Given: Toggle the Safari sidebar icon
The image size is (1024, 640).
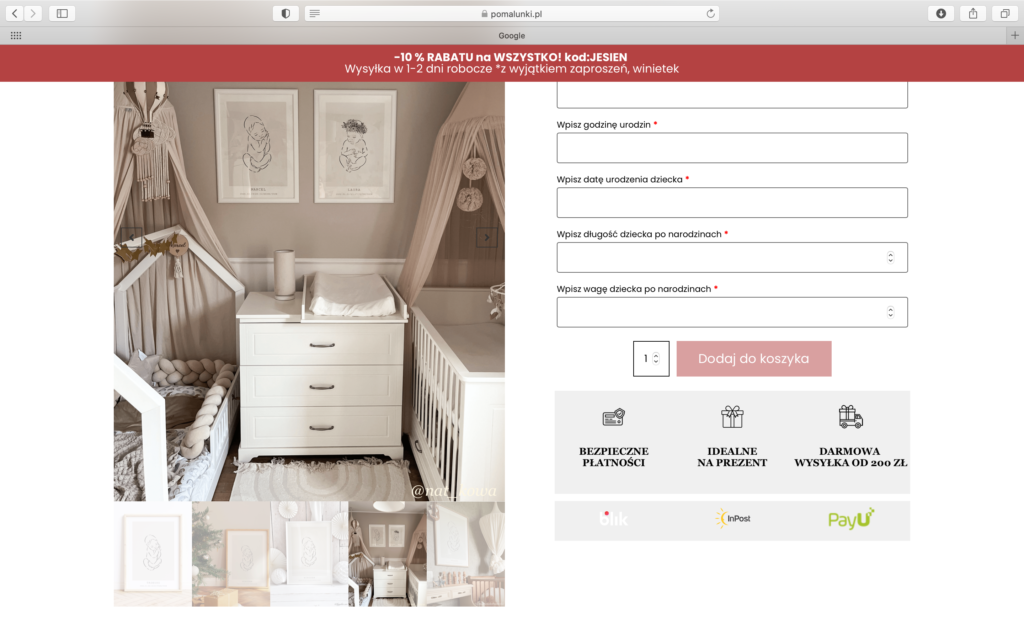Looking at the screenshot, I should pos(62,13).
